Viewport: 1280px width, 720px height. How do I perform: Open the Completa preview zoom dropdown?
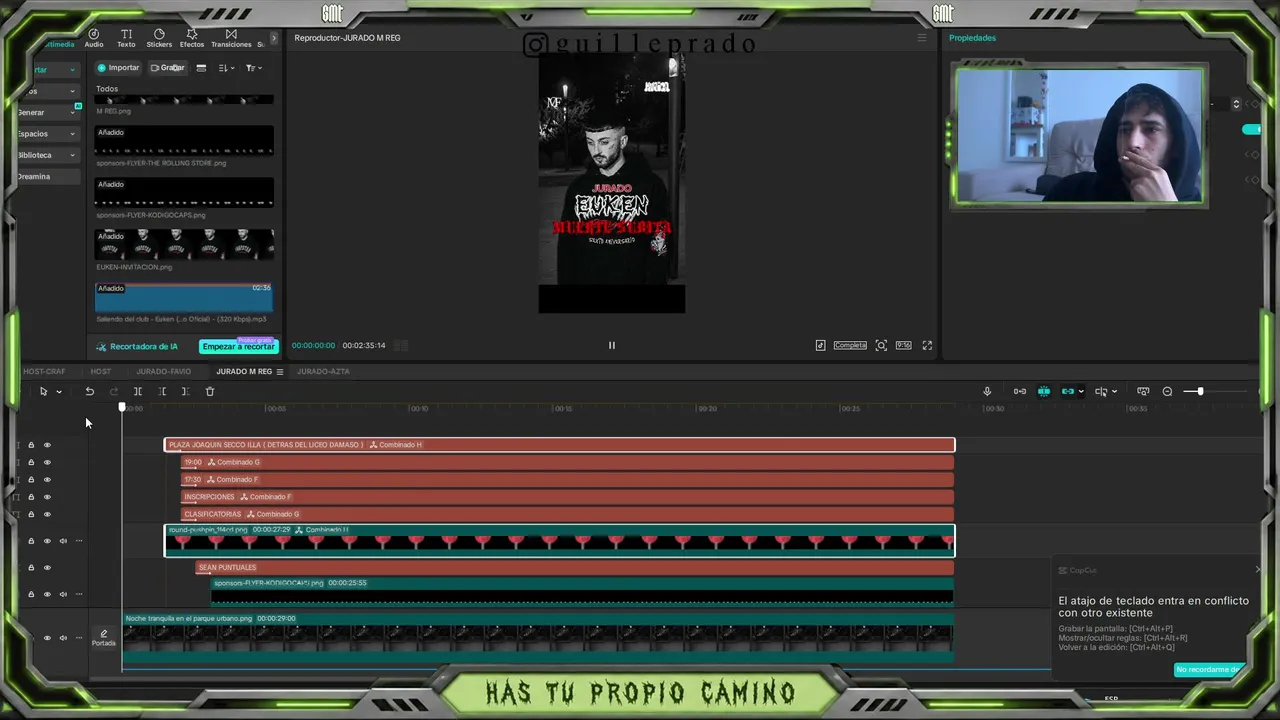click(850, 345)
